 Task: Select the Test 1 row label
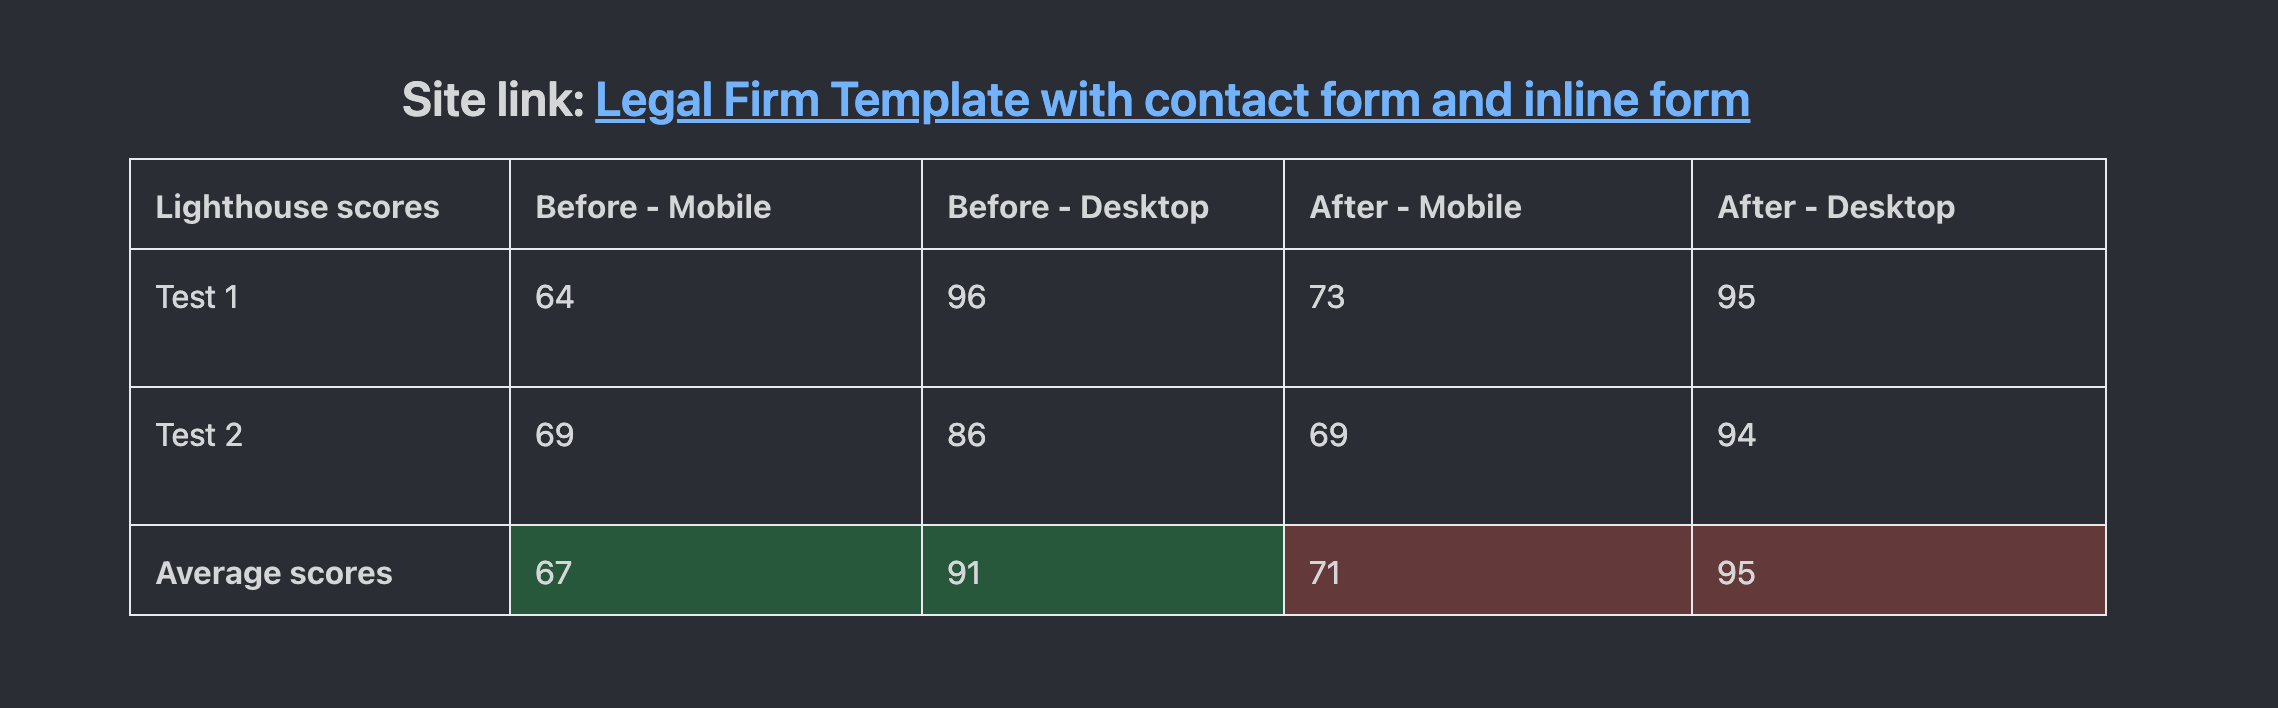[x=320, y=318]
